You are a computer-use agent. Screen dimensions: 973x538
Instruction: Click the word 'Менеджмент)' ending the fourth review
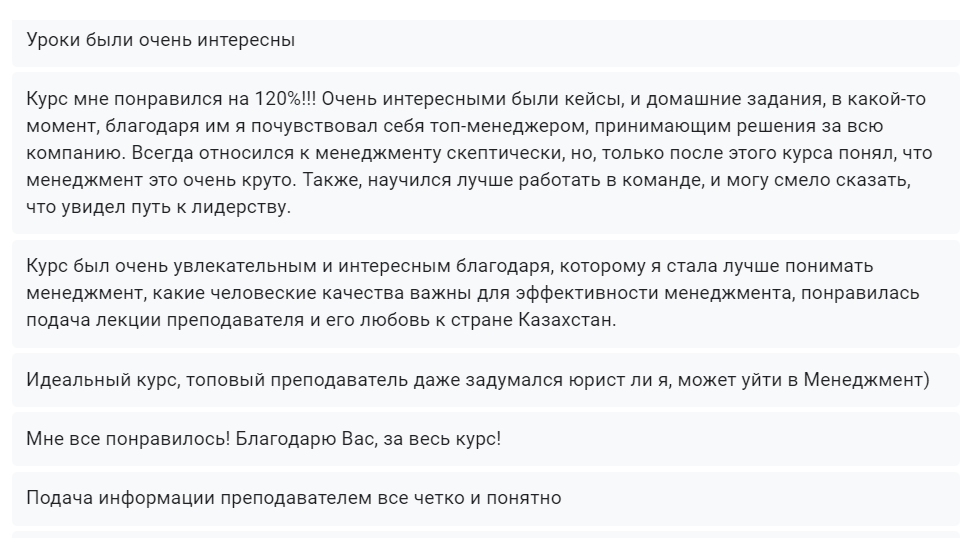(x=867, y=380)
